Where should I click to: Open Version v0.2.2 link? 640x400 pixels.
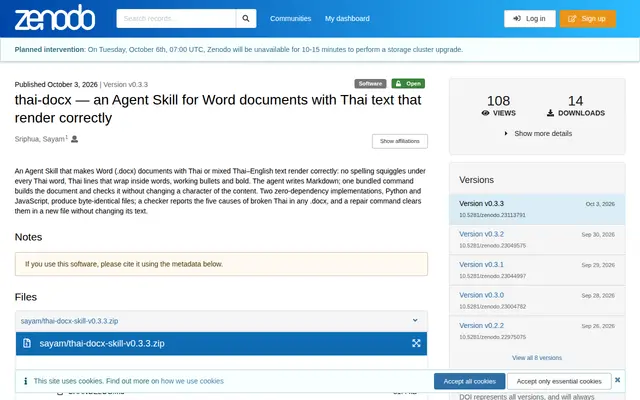[x=481, y=325]
